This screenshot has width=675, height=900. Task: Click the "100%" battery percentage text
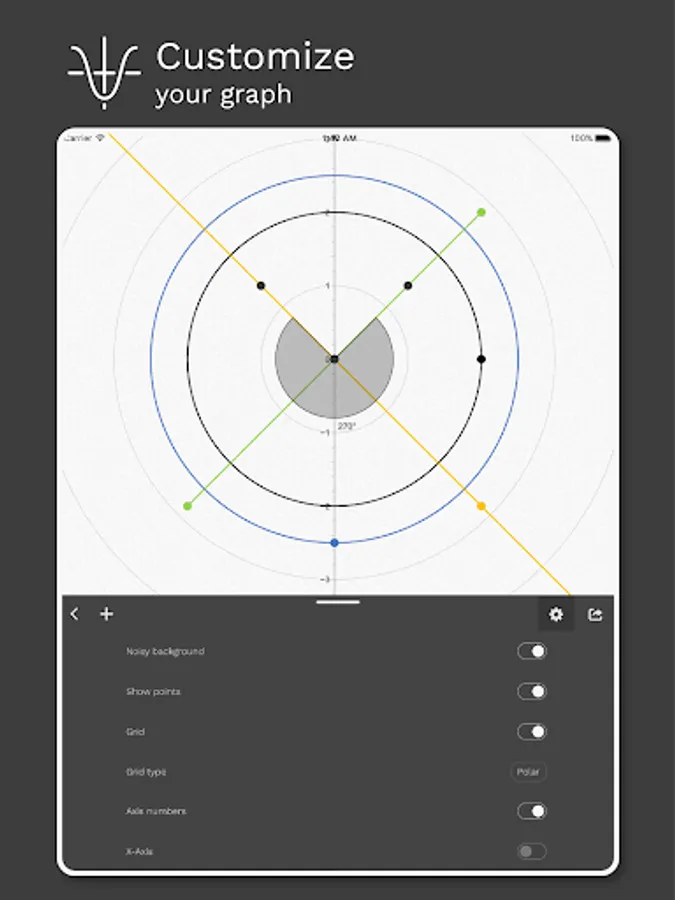(x=581, y=138)
